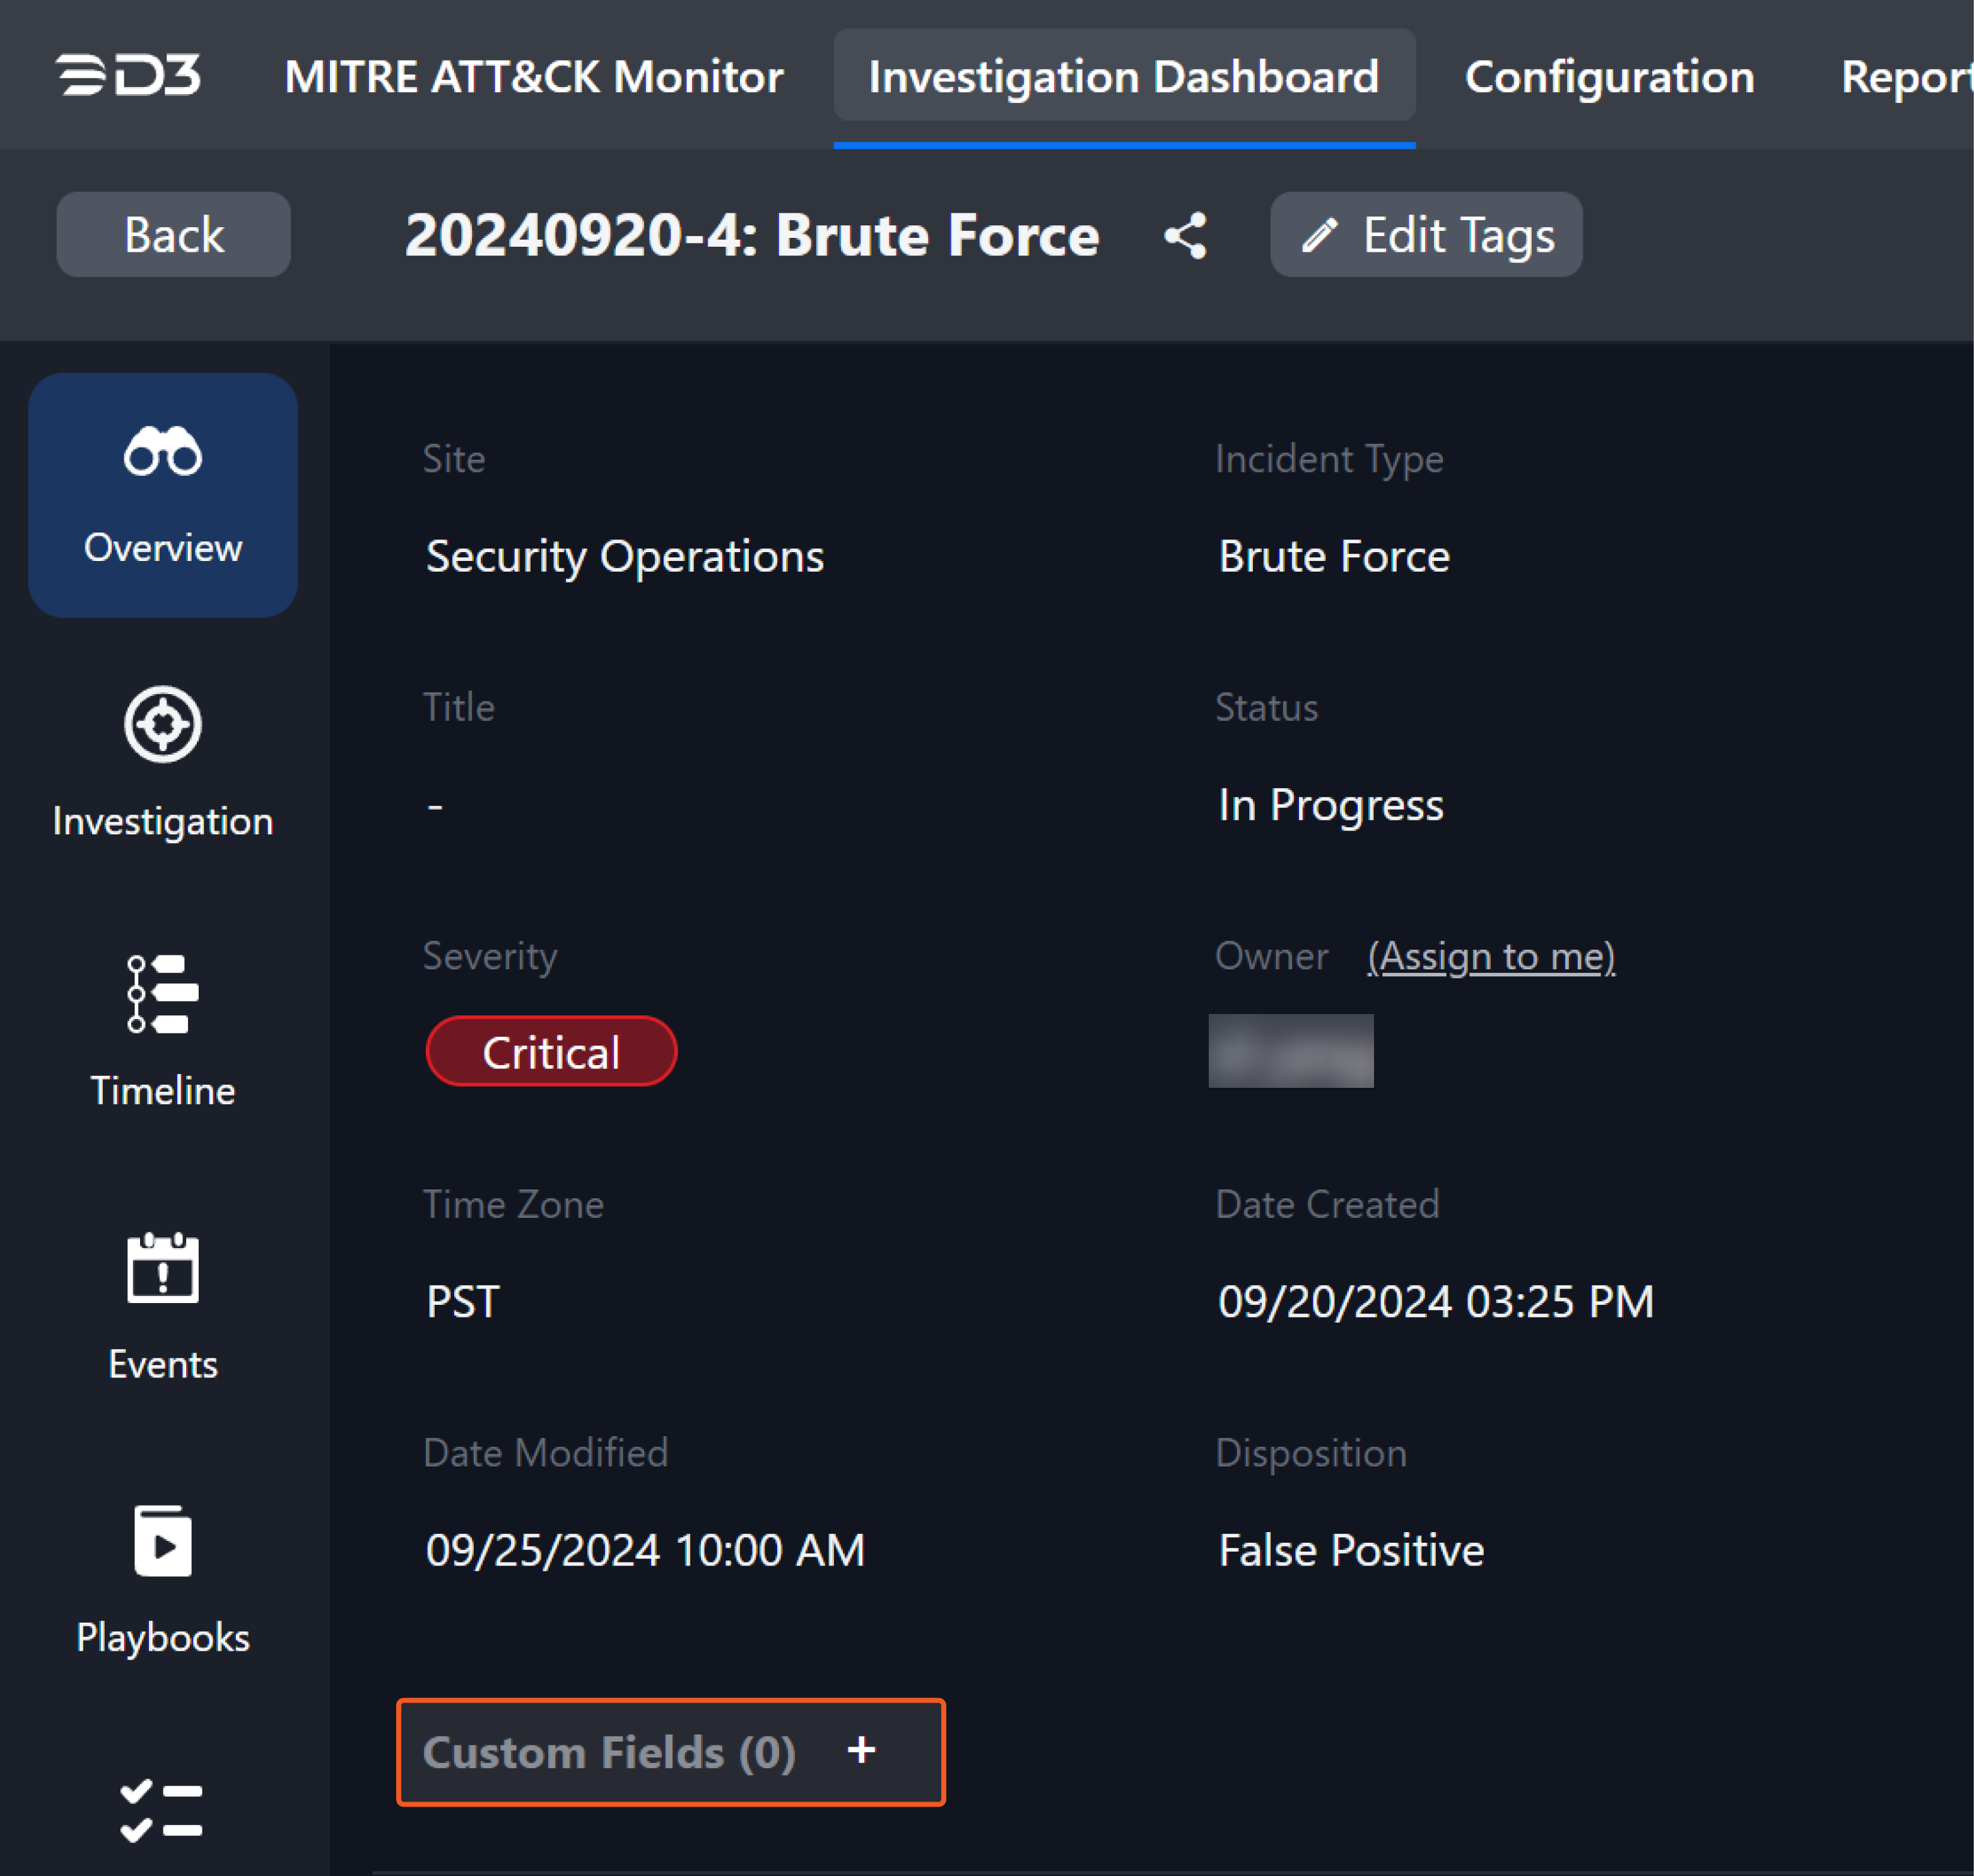Screen dimensions: 1974x1876
Task: Open the Reports tab
Action: pyautogui.click(x=1905, y=77)
